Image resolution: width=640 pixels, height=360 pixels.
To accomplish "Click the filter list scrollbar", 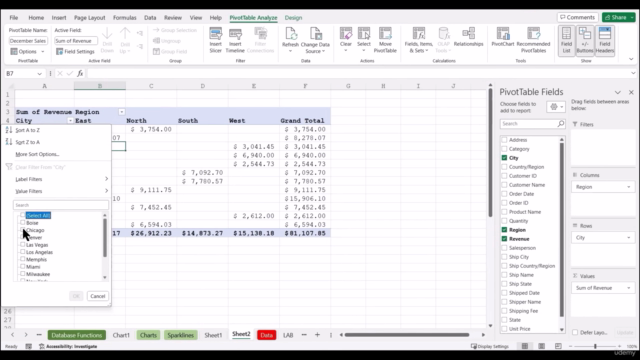I will point(105,238).
